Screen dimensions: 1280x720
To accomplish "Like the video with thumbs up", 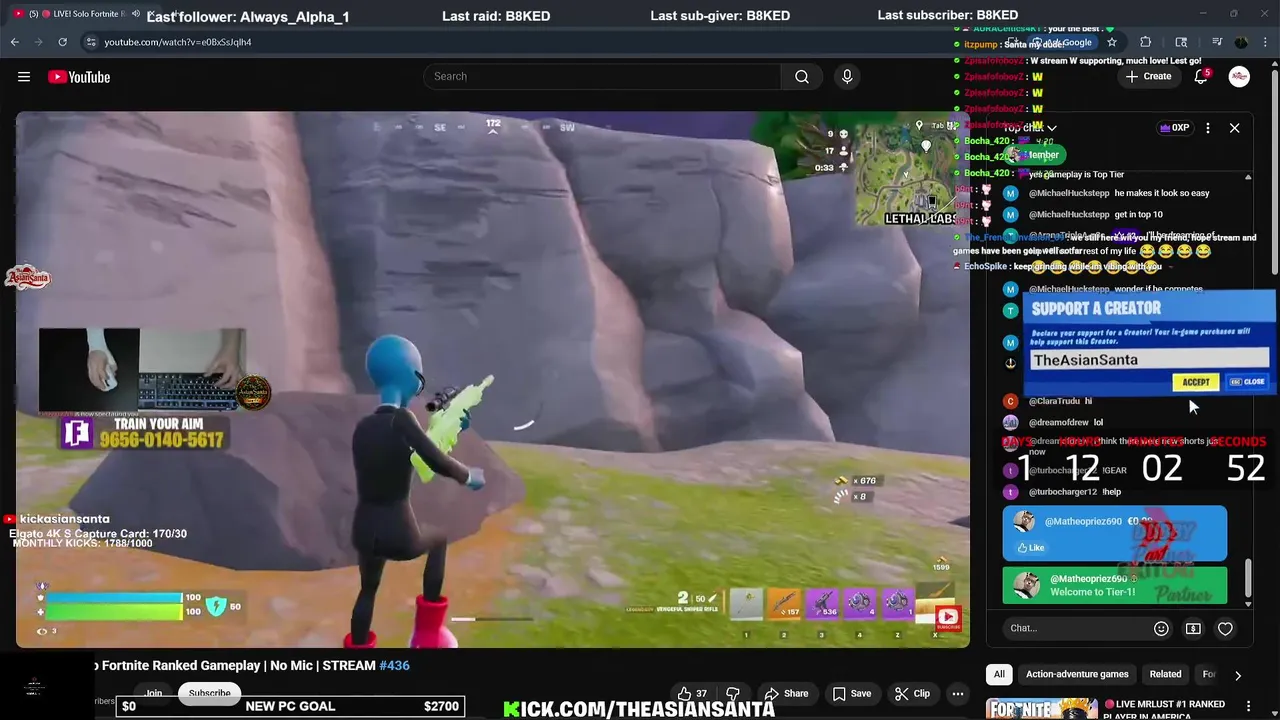I will (691, 693).
